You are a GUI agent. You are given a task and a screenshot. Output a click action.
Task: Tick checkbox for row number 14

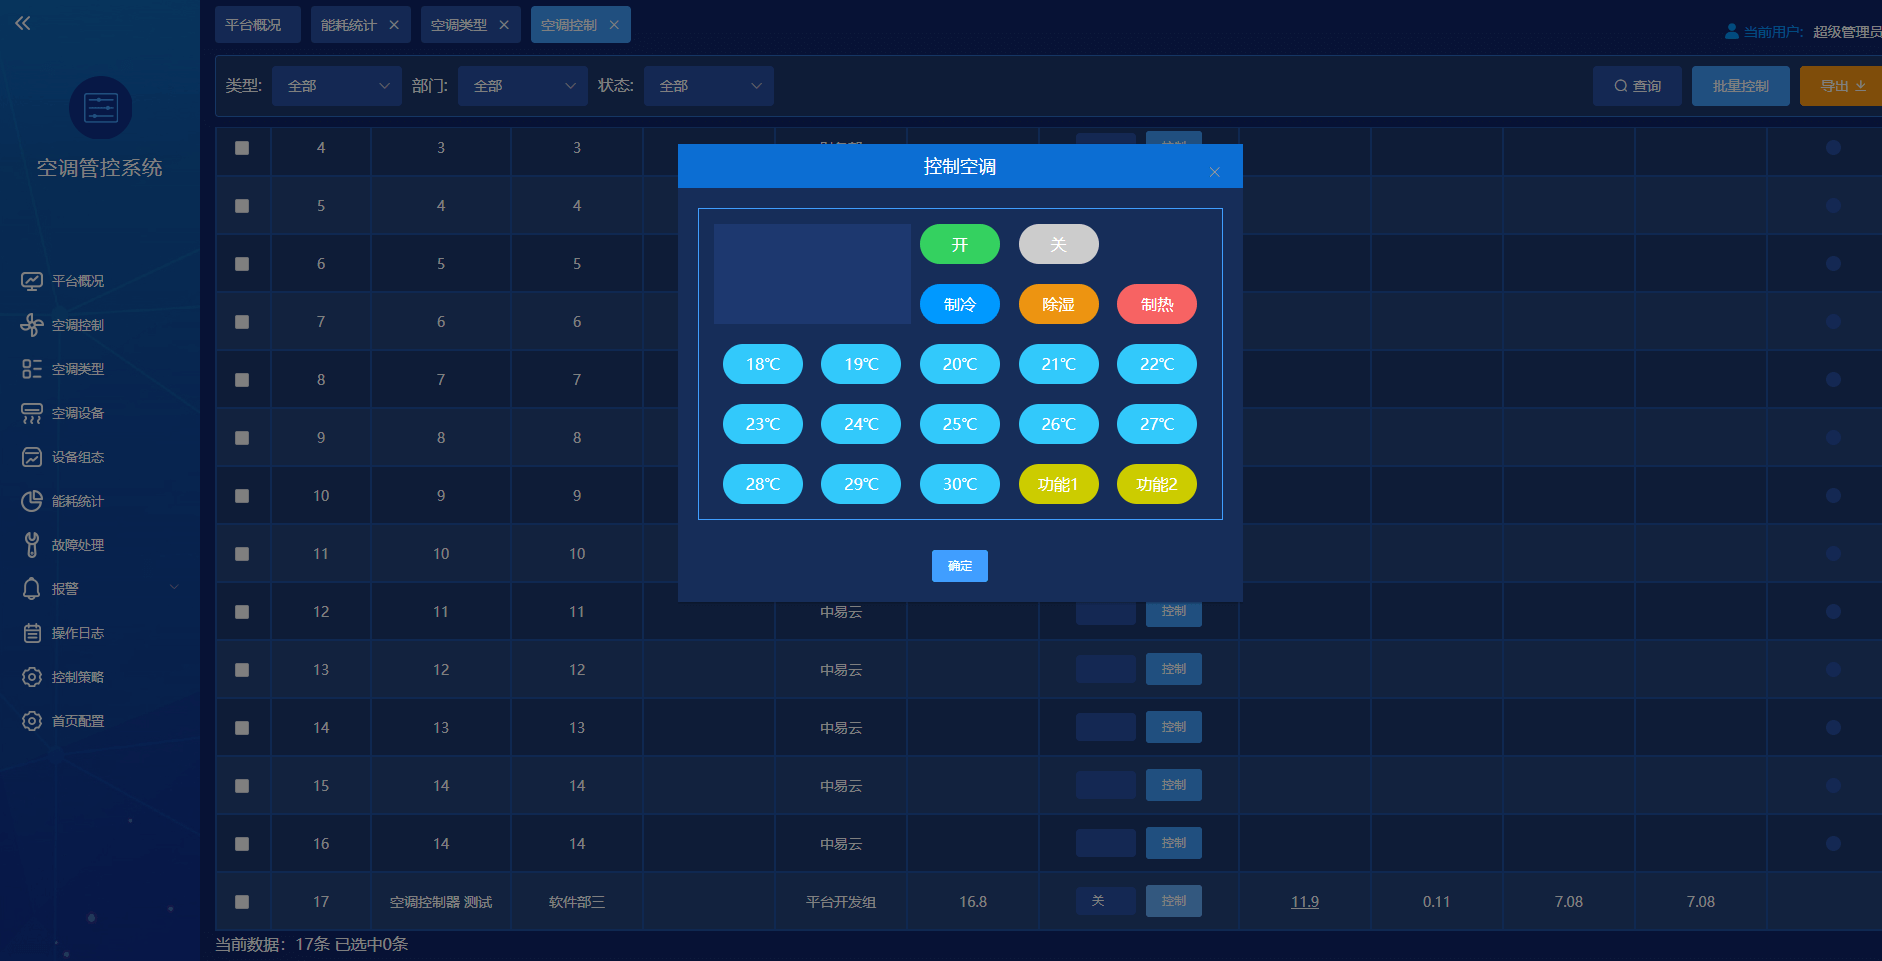point(242,728)
